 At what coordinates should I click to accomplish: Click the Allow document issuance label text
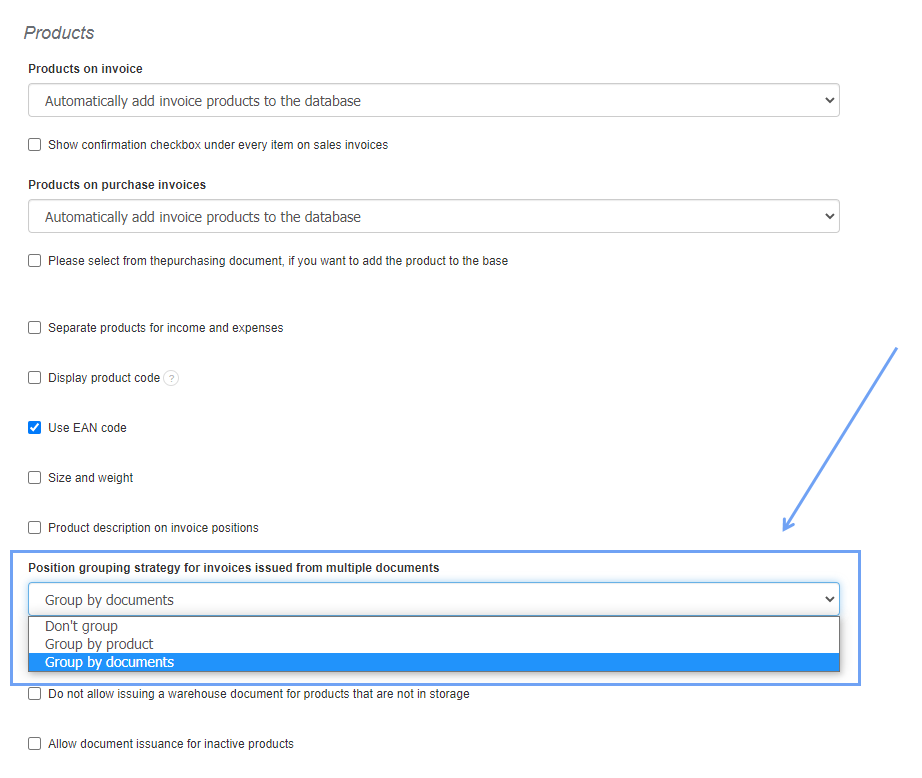point(170,744)
